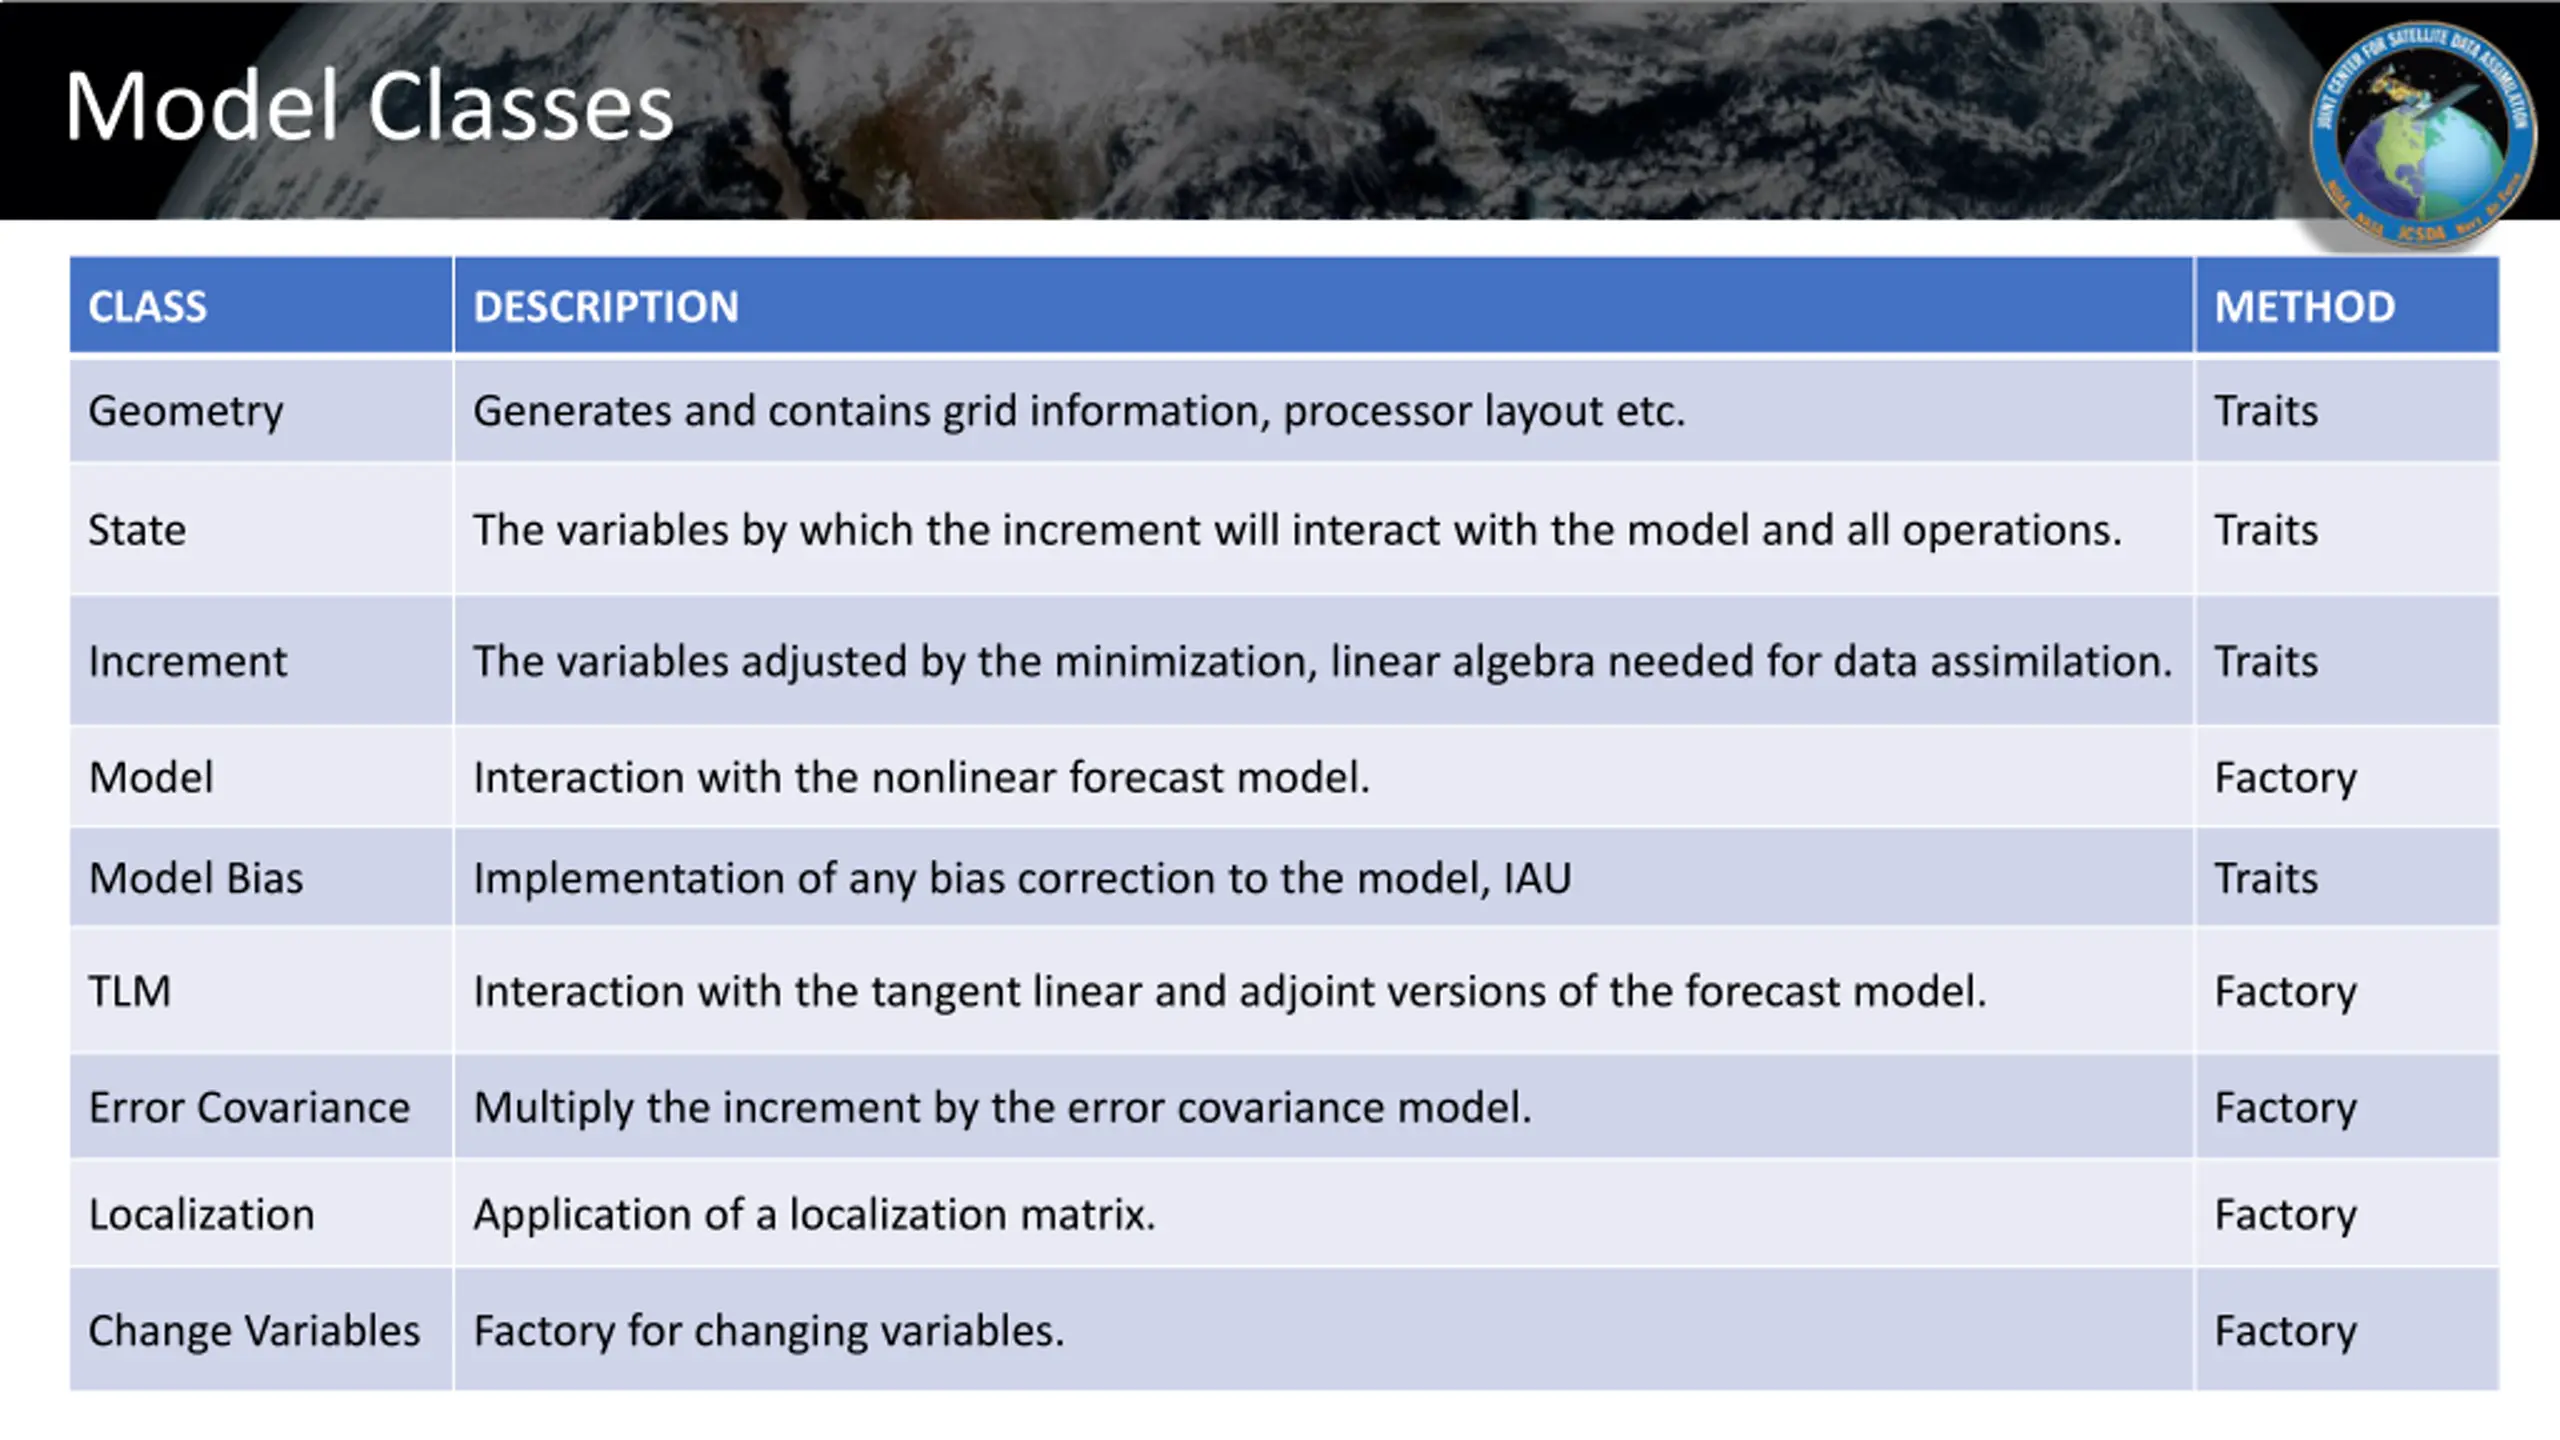This screenshot has width=2560, height=1440.
Task: Select Traits method in Geometry row
Action: point(2265,411)
